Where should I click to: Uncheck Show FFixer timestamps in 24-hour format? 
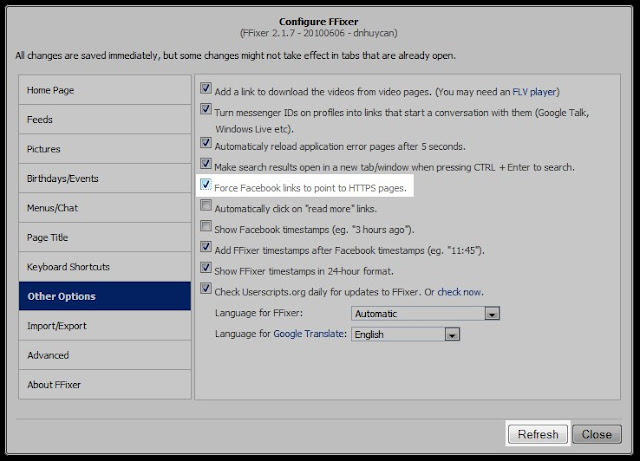coord(206,267)
